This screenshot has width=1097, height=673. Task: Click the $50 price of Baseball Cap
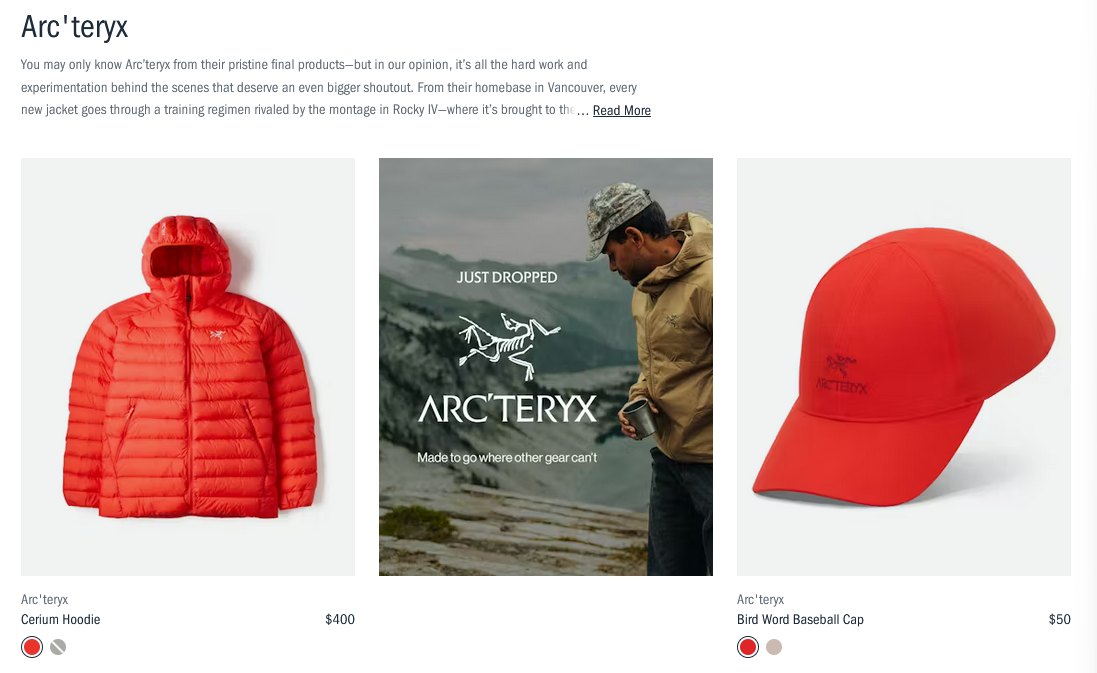[x=1059, y=619]
